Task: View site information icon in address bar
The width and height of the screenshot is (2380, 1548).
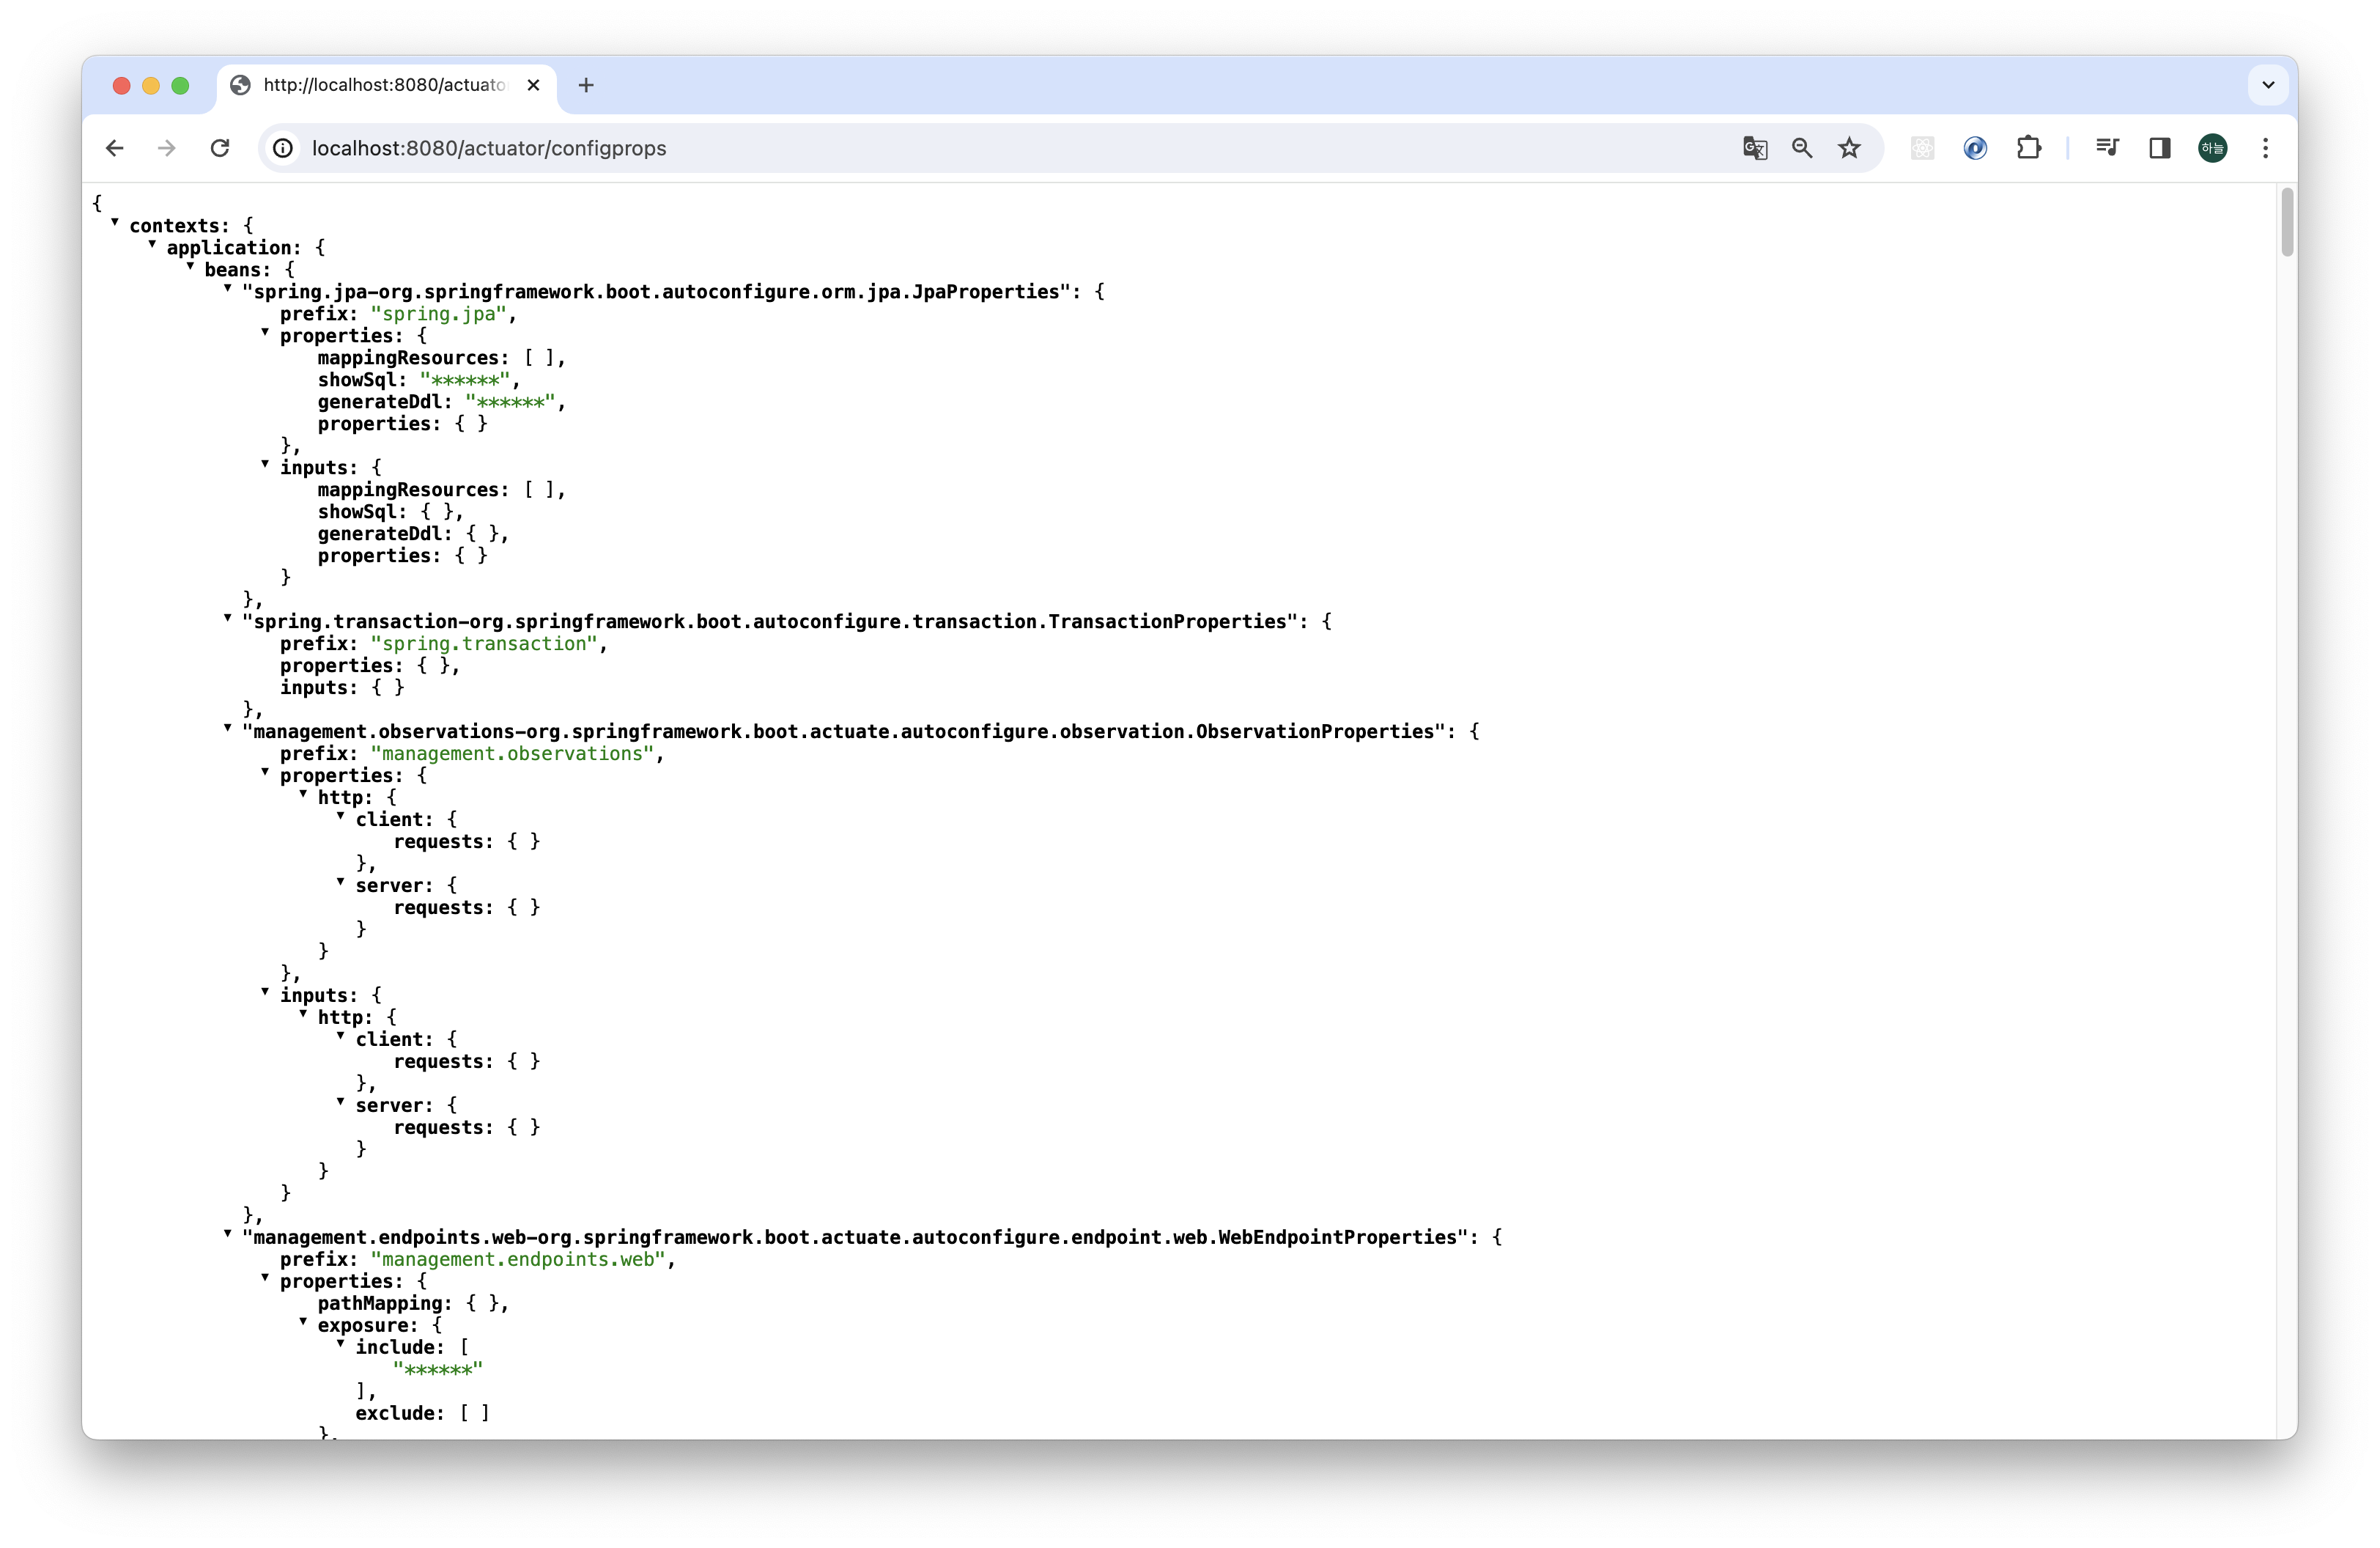Action: [283, 148]
